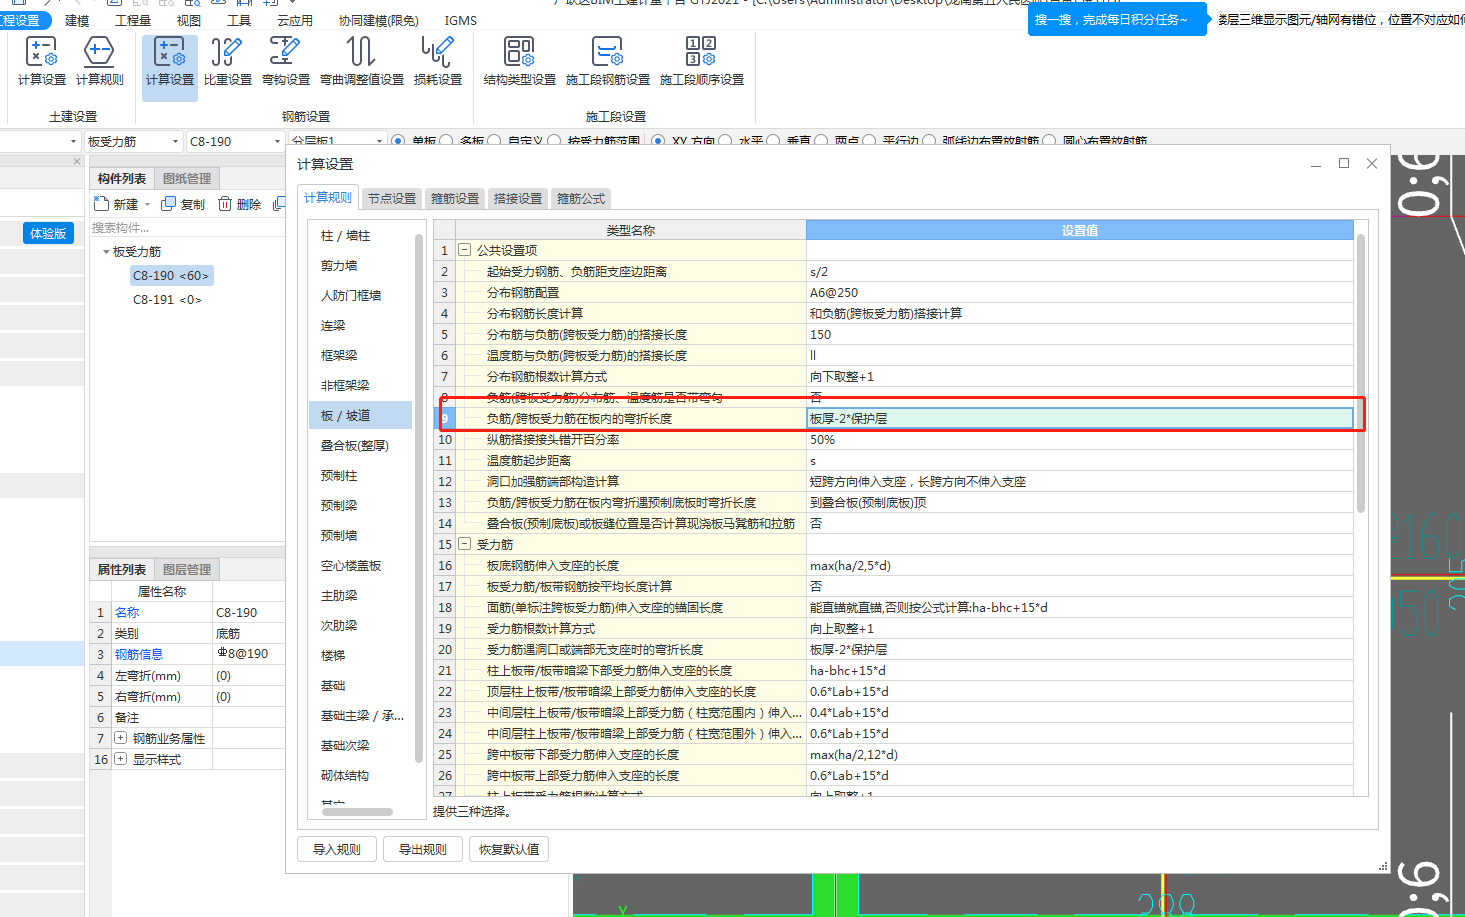Click 钢筋信息 property link
The width and height of the screenshot is (1465, 917).
139,654
